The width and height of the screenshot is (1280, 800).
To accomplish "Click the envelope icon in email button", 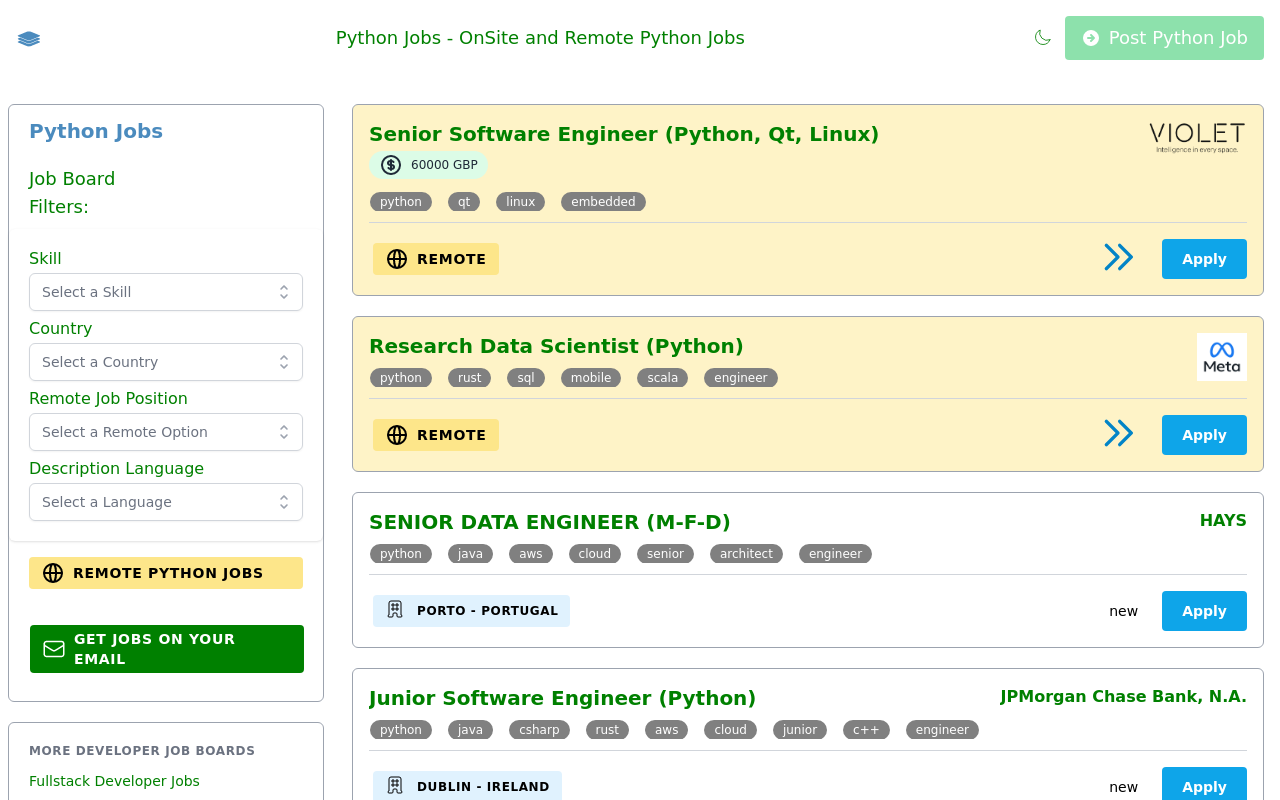I will click(x=54, y=649).
